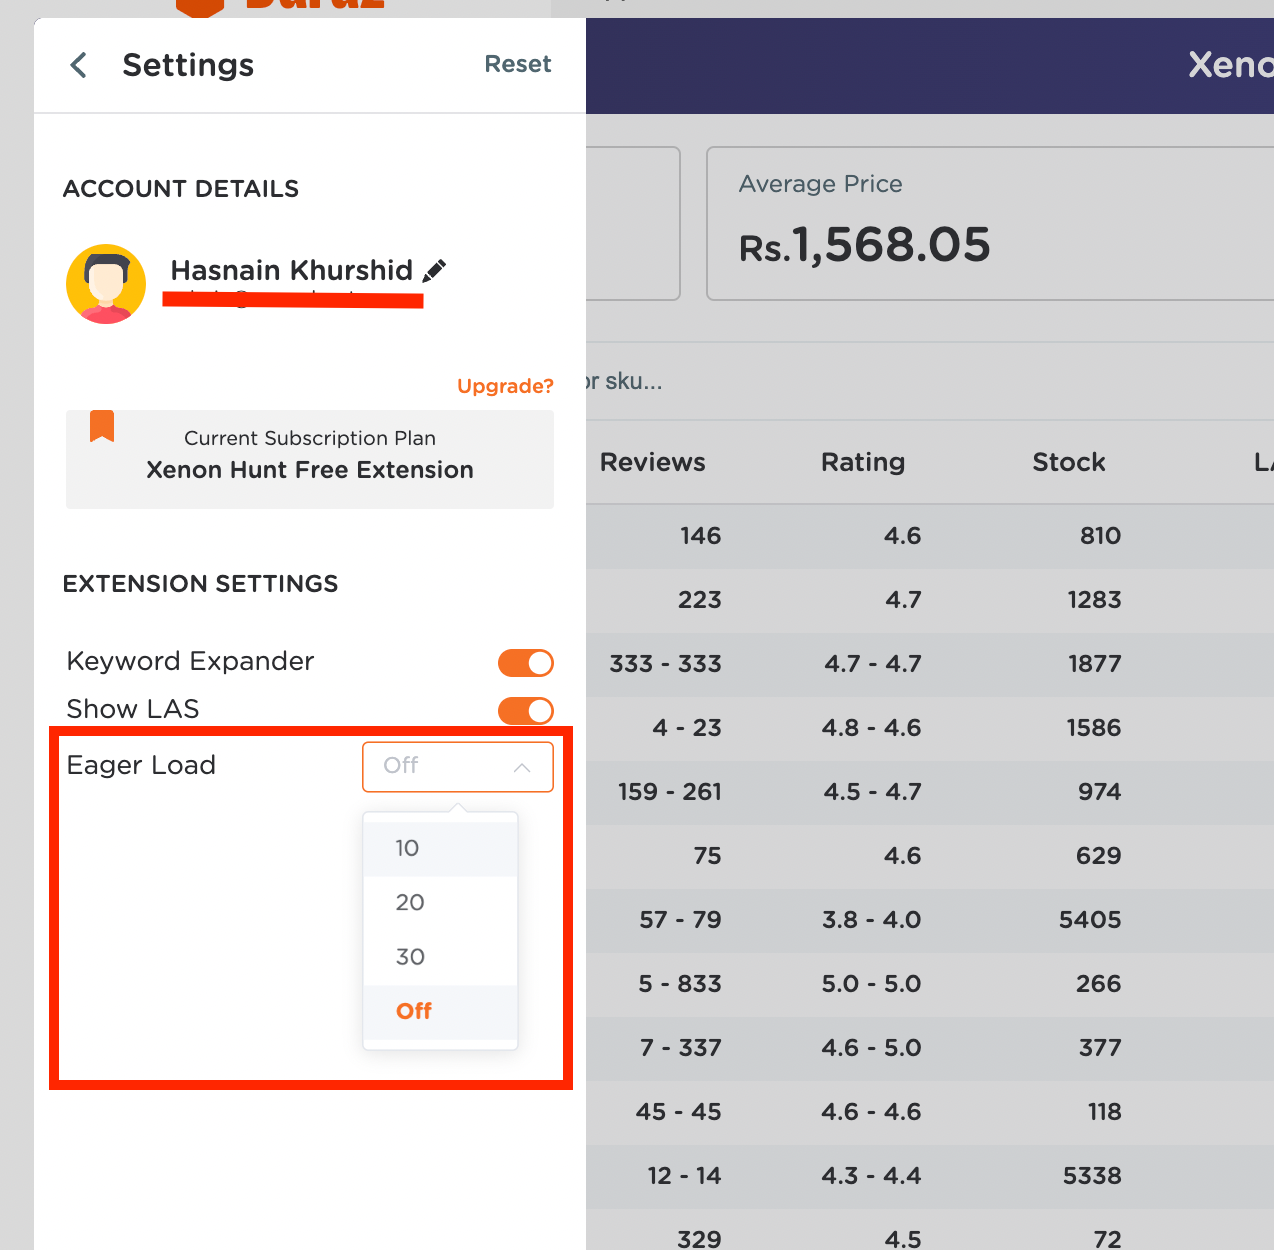This screenshot has width=1274, height=1250.
Task: Click the stock cell showing 5338
Action: 1093,1176
